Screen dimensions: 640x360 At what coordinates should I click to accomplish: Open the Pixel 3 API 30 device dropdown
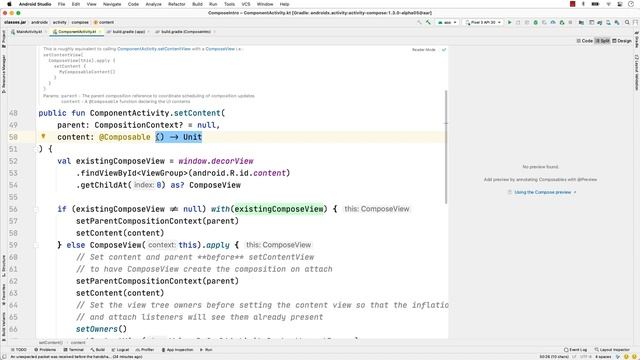click(x=484, y=22)
